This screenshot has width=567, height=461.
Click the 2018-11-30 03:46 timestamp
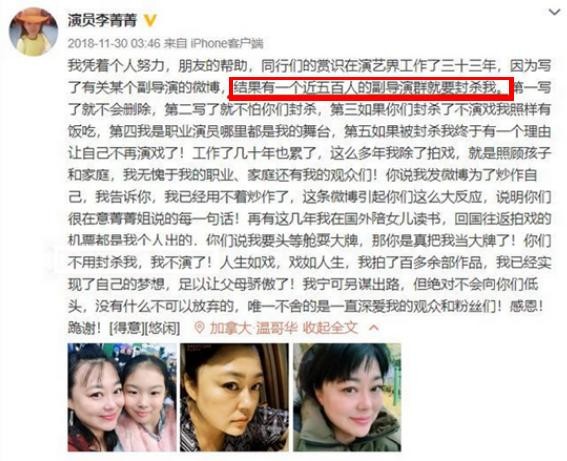tap(114, 43)
